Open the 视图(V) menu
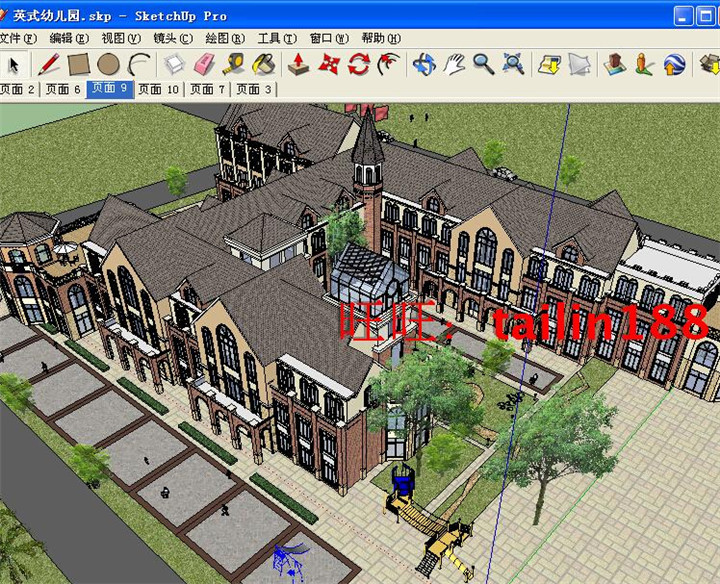The width and height of the screenshot is (720, 584). click(121, 39)
